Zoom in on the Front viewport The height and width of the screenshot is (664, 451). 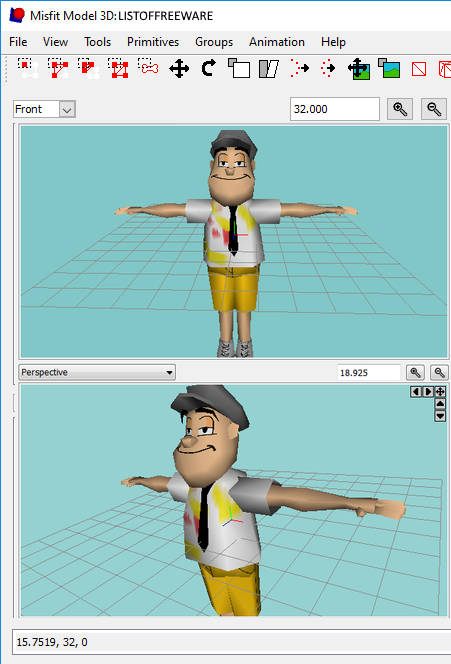400,109
